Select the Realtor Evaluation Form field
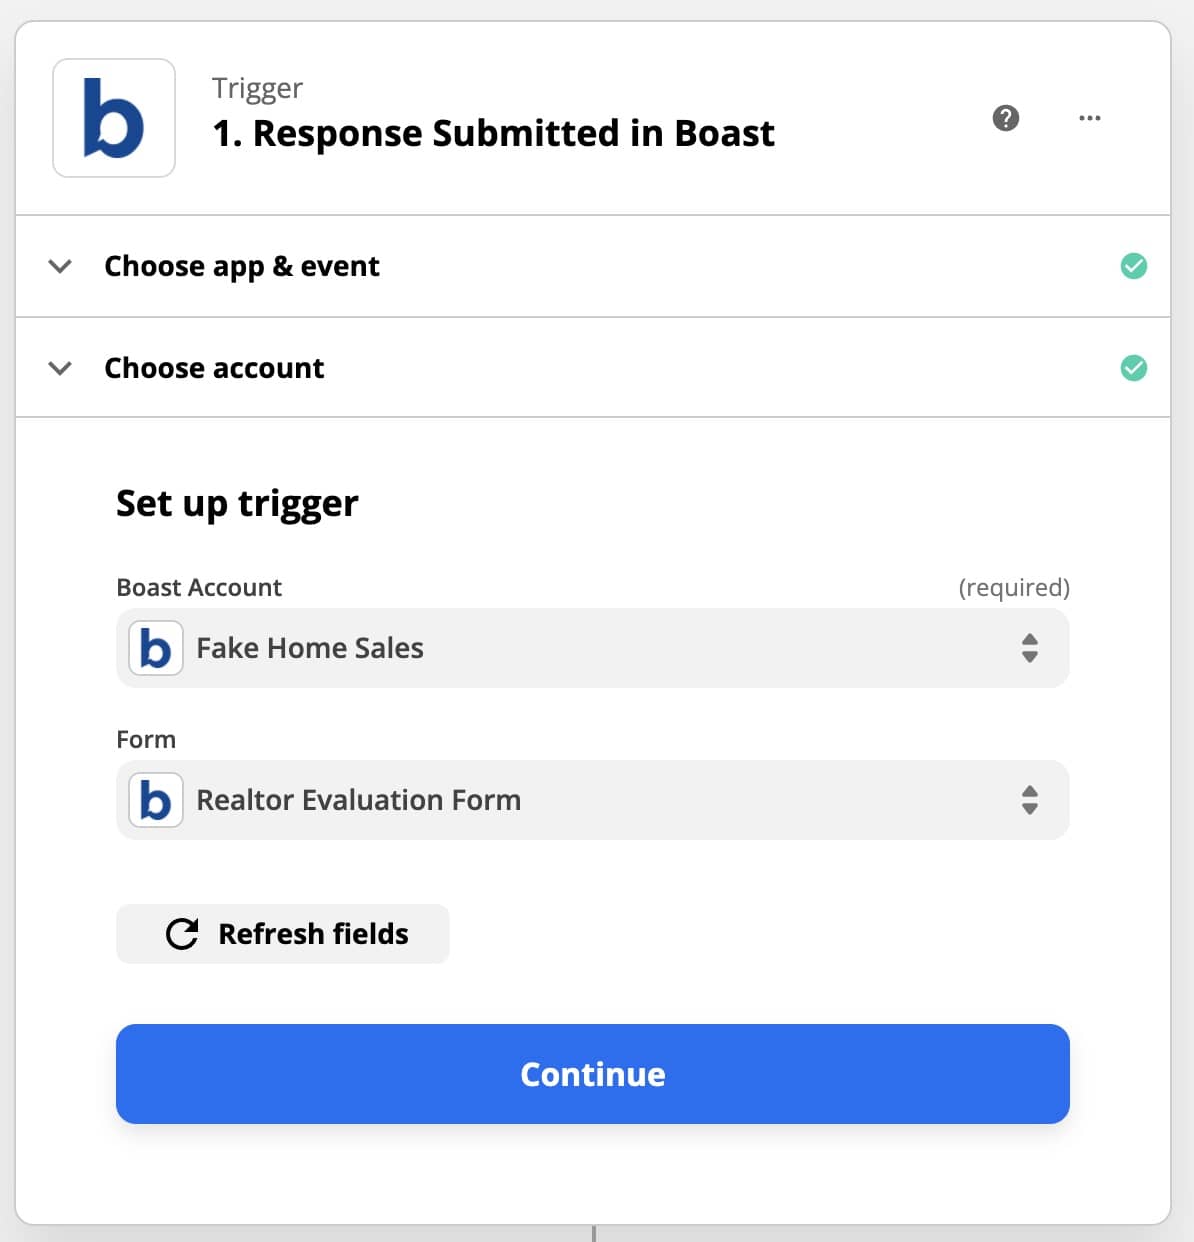This screenshot has width=1194, height=1242. [x=592, y=800]
